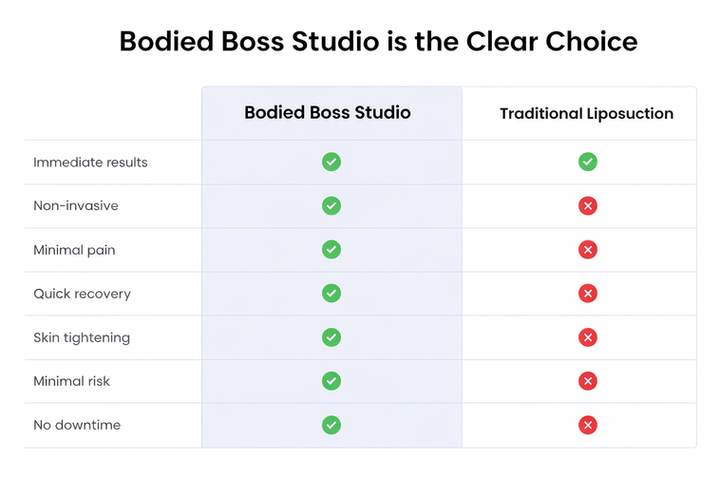Click Traditional Liposuction's red X for Quick recovery
Screen dimensions: 720x480
coord(588,293)
